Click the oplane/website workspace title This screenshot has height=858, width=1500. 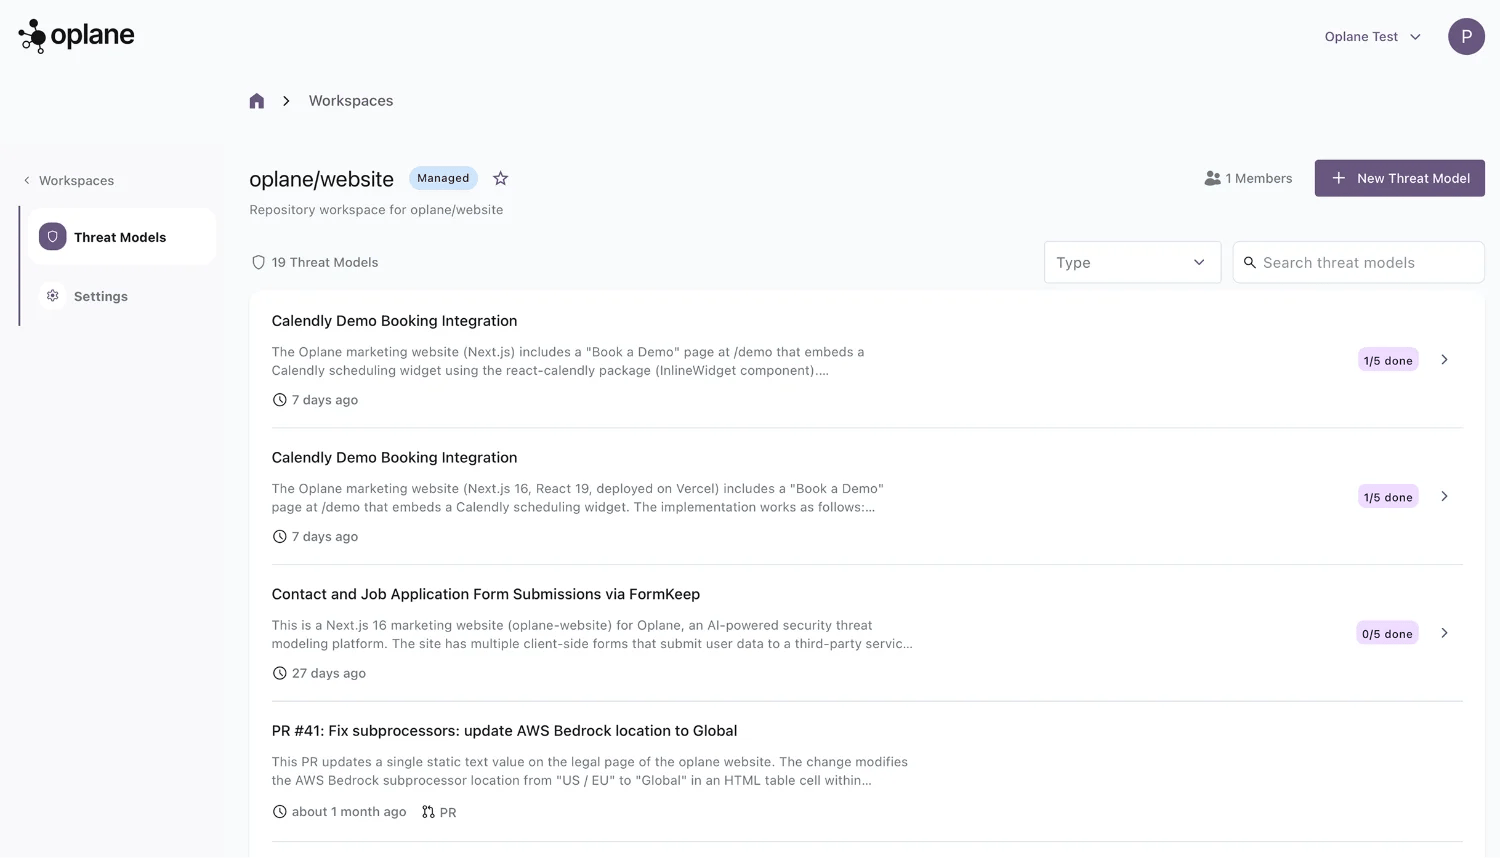321,179
